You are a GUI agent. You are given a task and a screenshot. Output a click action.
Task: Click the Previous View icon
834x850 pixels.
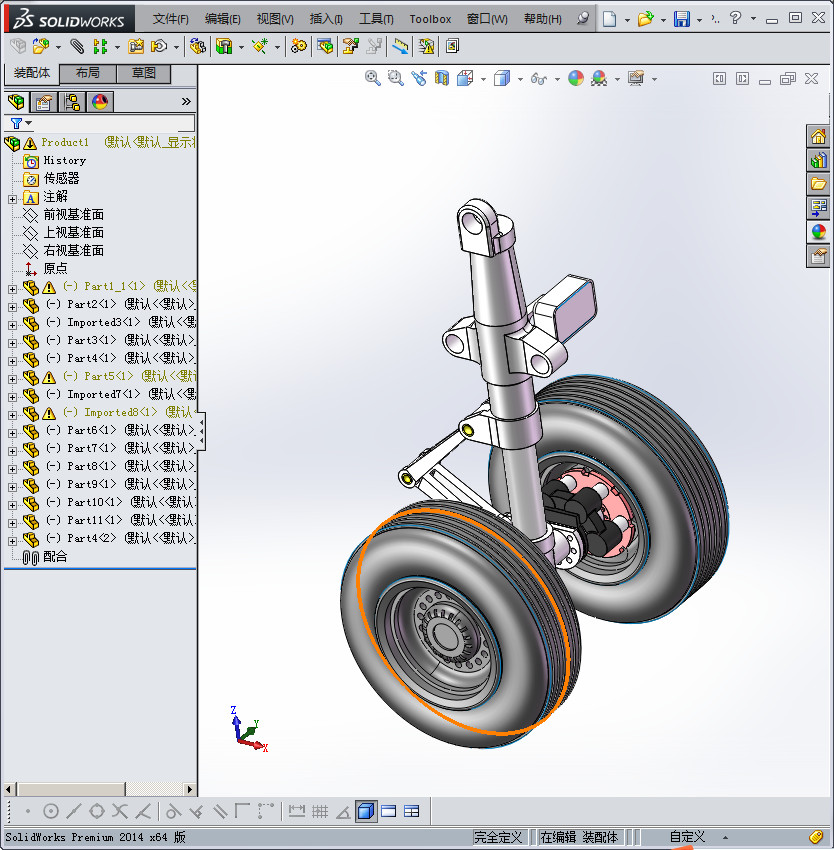click(419, 79)
